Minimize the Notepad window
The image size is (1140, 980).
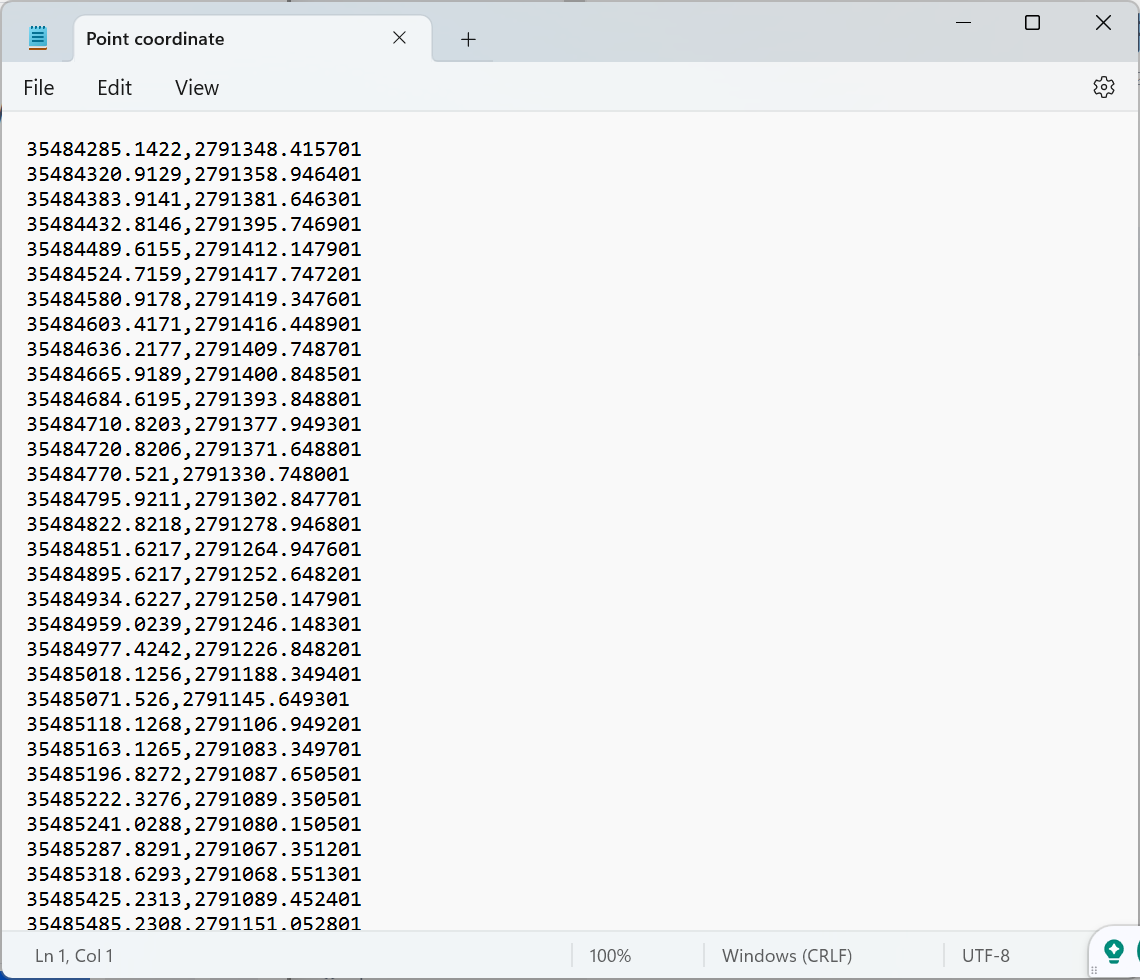click(x=963, y=23)
